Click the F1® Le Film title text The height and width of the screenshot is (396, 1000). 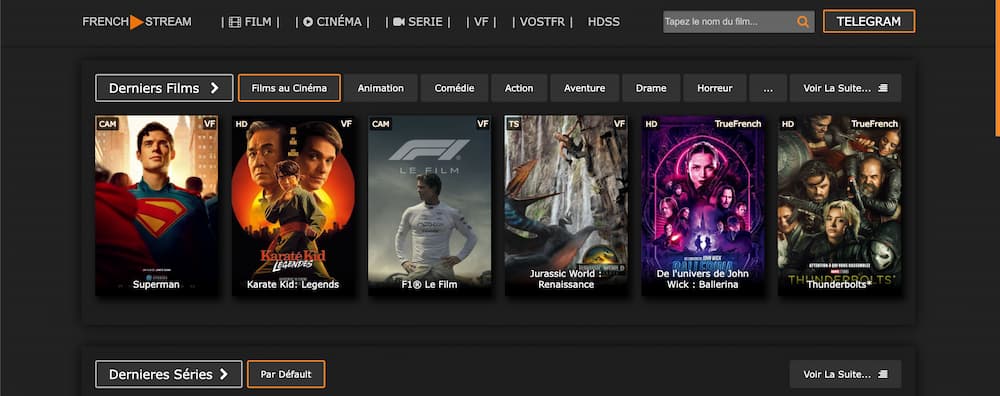[x=429, y=284]
